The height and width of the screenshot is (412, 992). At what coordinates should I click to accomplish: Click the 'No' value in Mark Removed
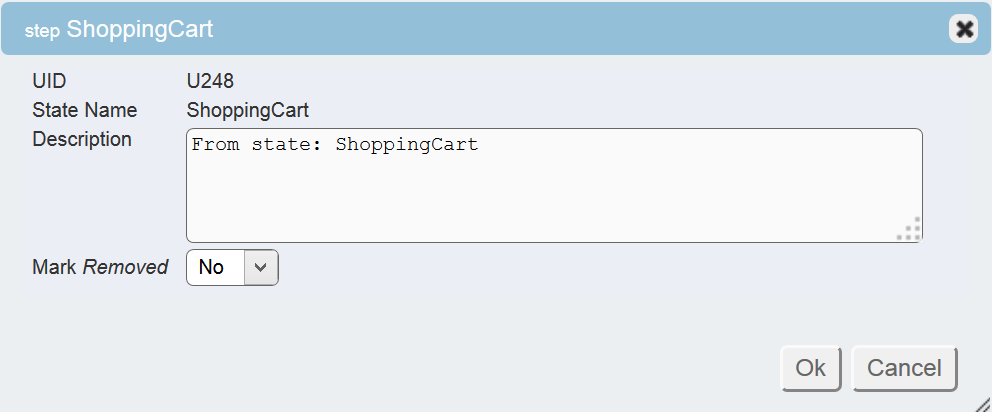211,267
